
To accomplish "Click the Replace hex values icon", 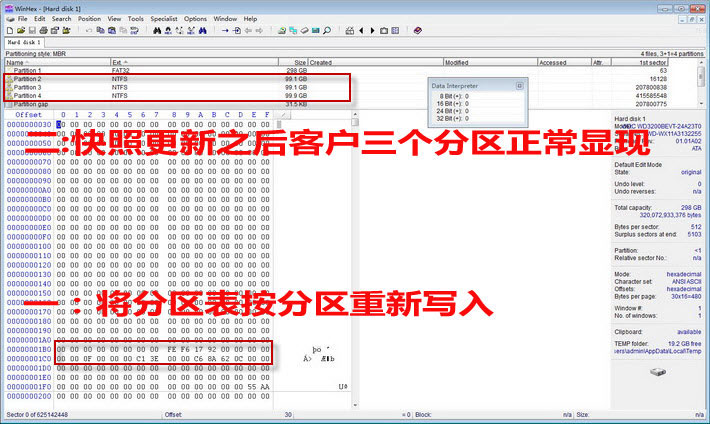I will [191, 30].
